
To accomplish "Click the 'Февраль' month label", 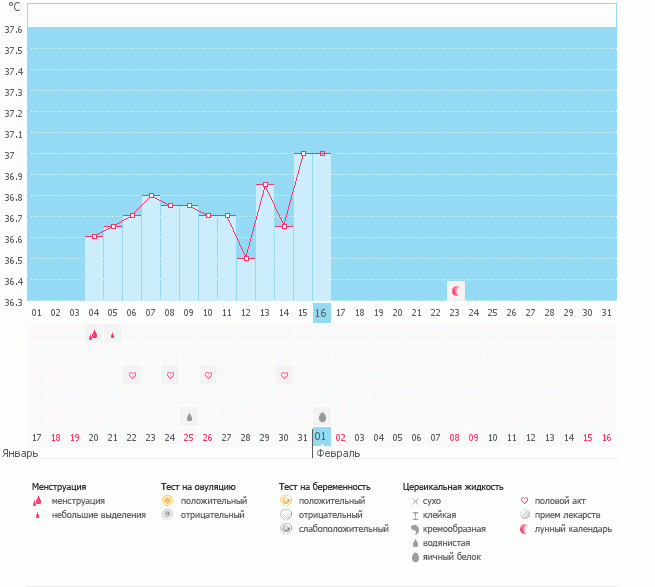I will (338, 452).
